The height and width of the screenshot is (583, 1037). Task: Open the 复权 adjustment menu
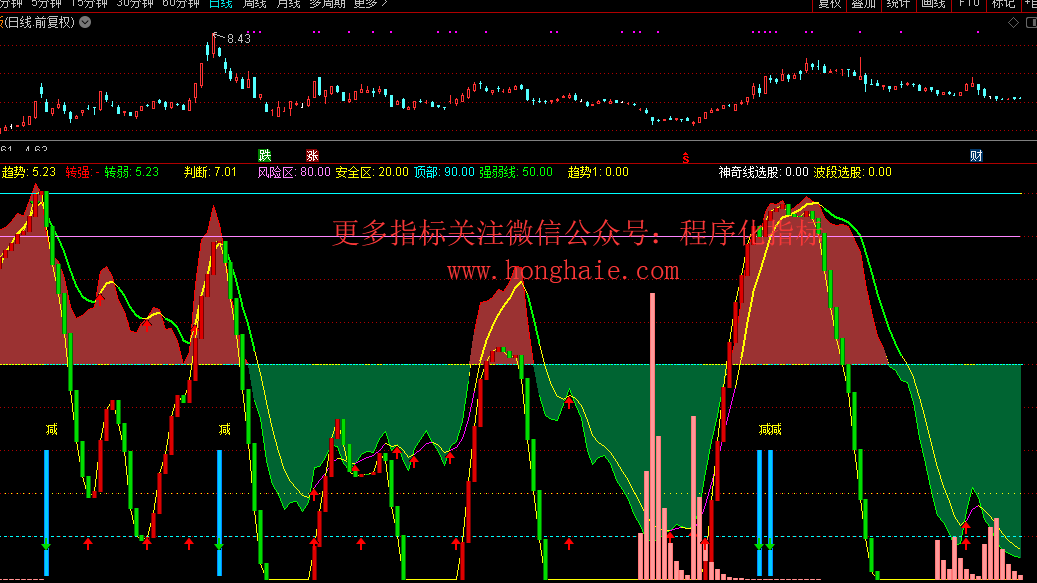coord(830,4)
